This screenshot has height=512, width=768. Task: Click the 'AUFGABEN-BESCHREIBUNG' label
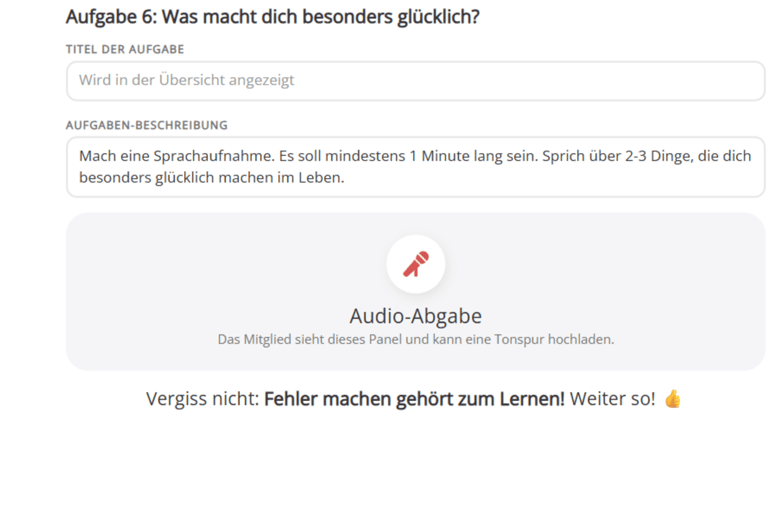pyautogui.click(x=146, y=125)
